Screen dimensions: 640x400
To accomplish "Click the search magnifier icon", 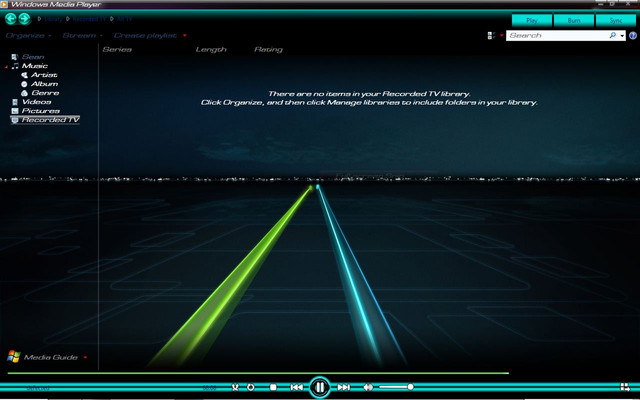I will (x=613, y=36).
